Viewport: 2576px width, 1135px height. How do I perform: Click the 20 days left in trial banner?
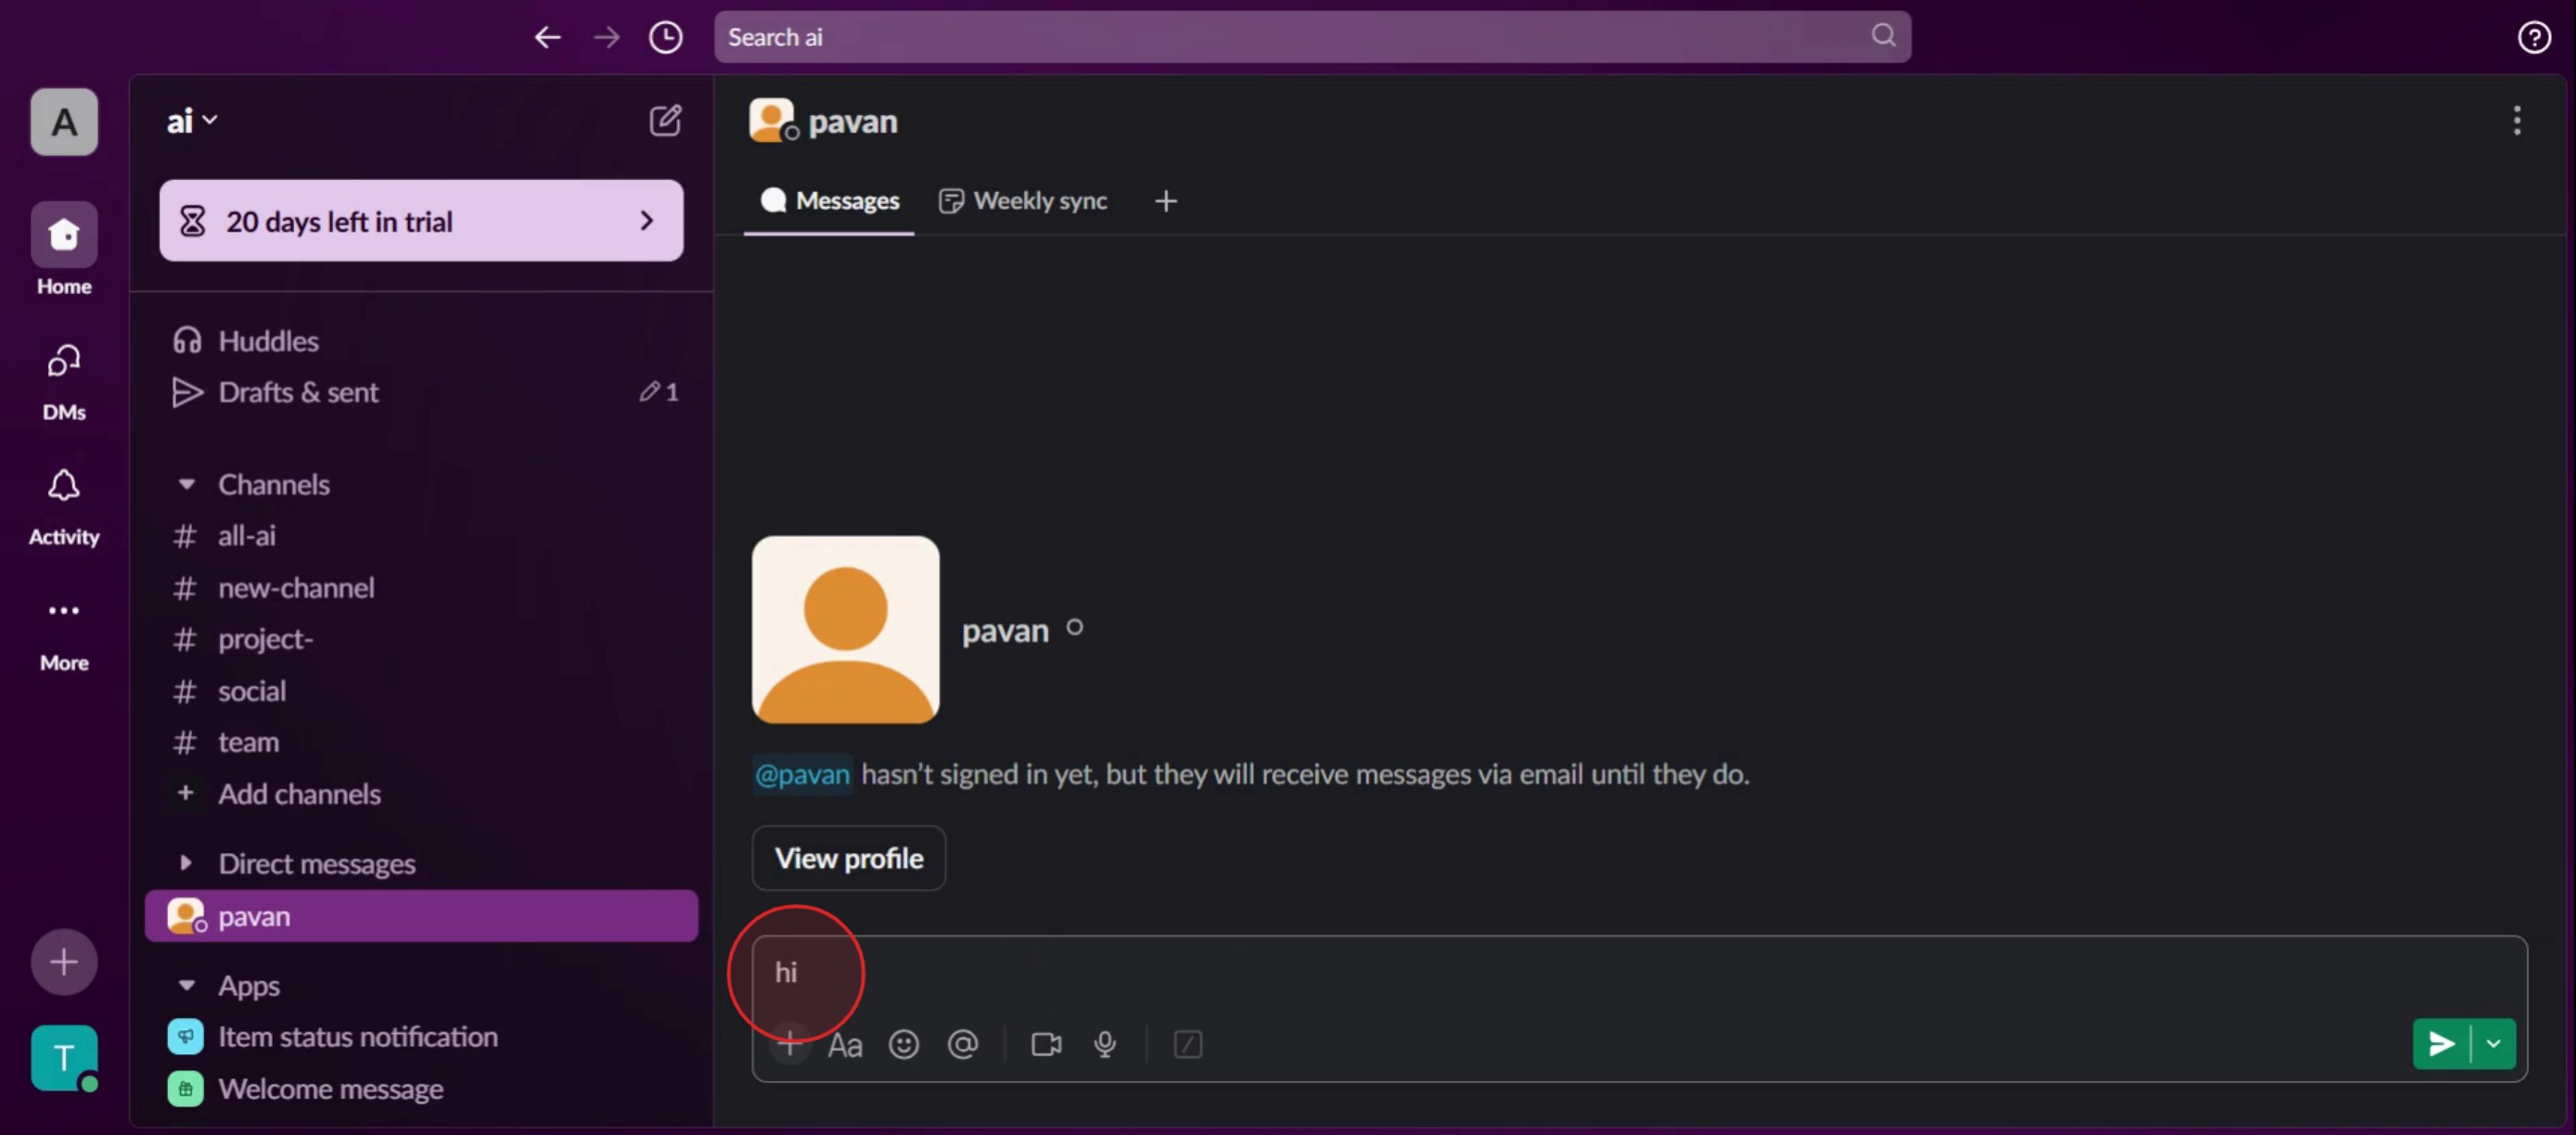coord(421,221)
